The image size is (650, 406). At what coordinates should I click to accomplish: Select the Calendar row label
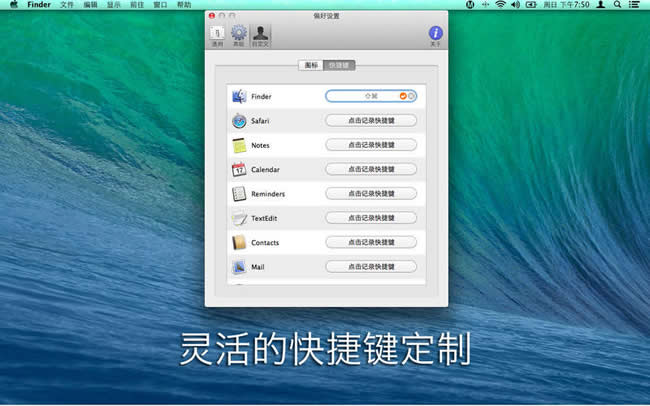coord(265,170)
